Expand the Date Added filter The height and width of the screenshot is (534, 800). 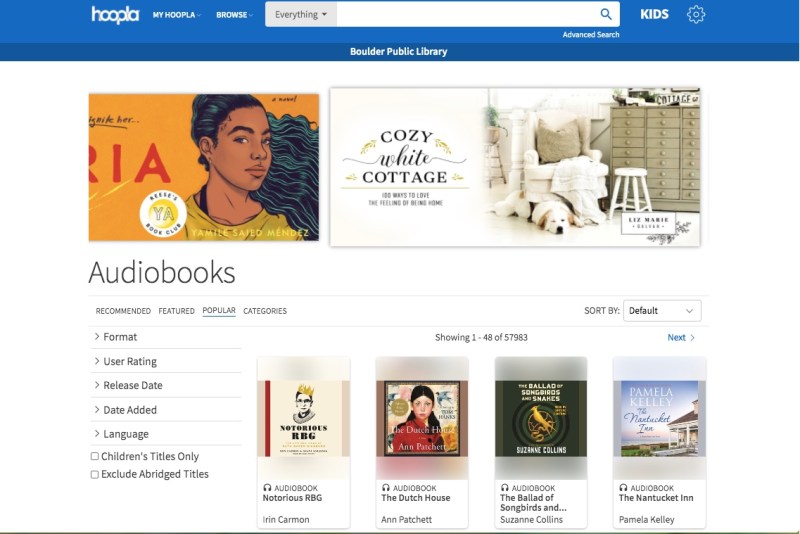[165, 410]
